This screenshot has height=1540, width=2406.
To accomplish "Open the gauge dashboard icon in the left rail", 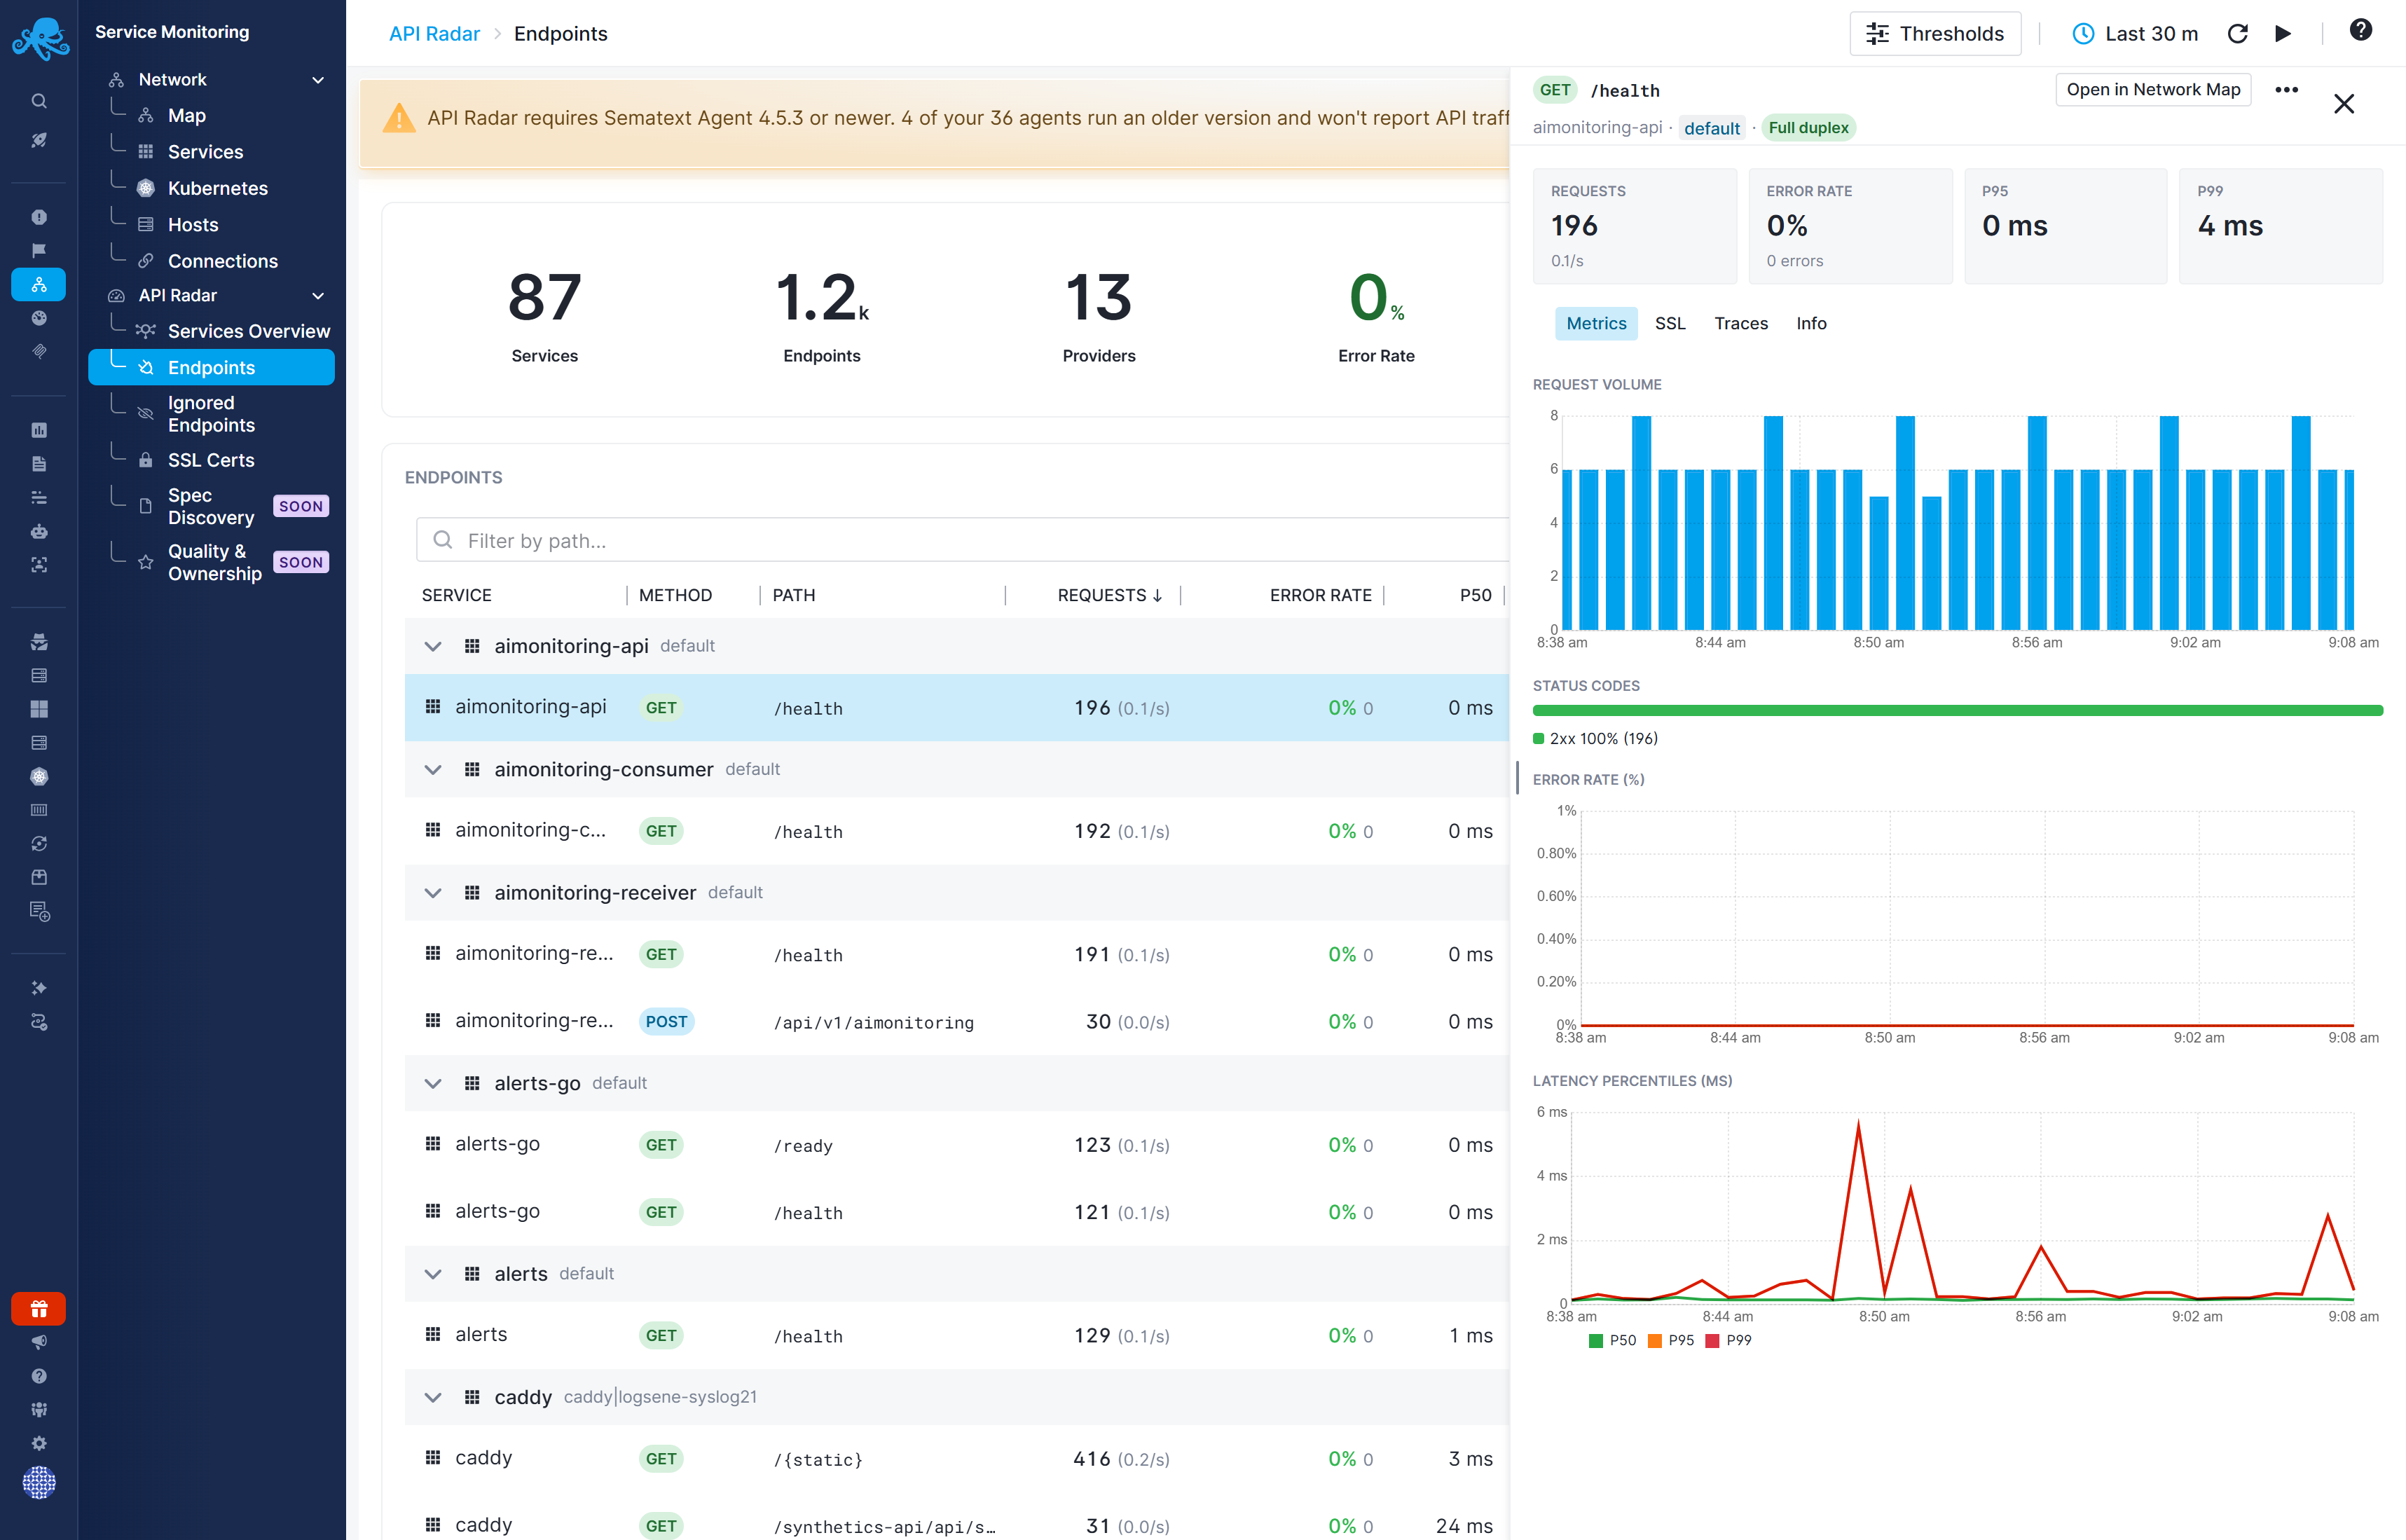I will point(39,318).
